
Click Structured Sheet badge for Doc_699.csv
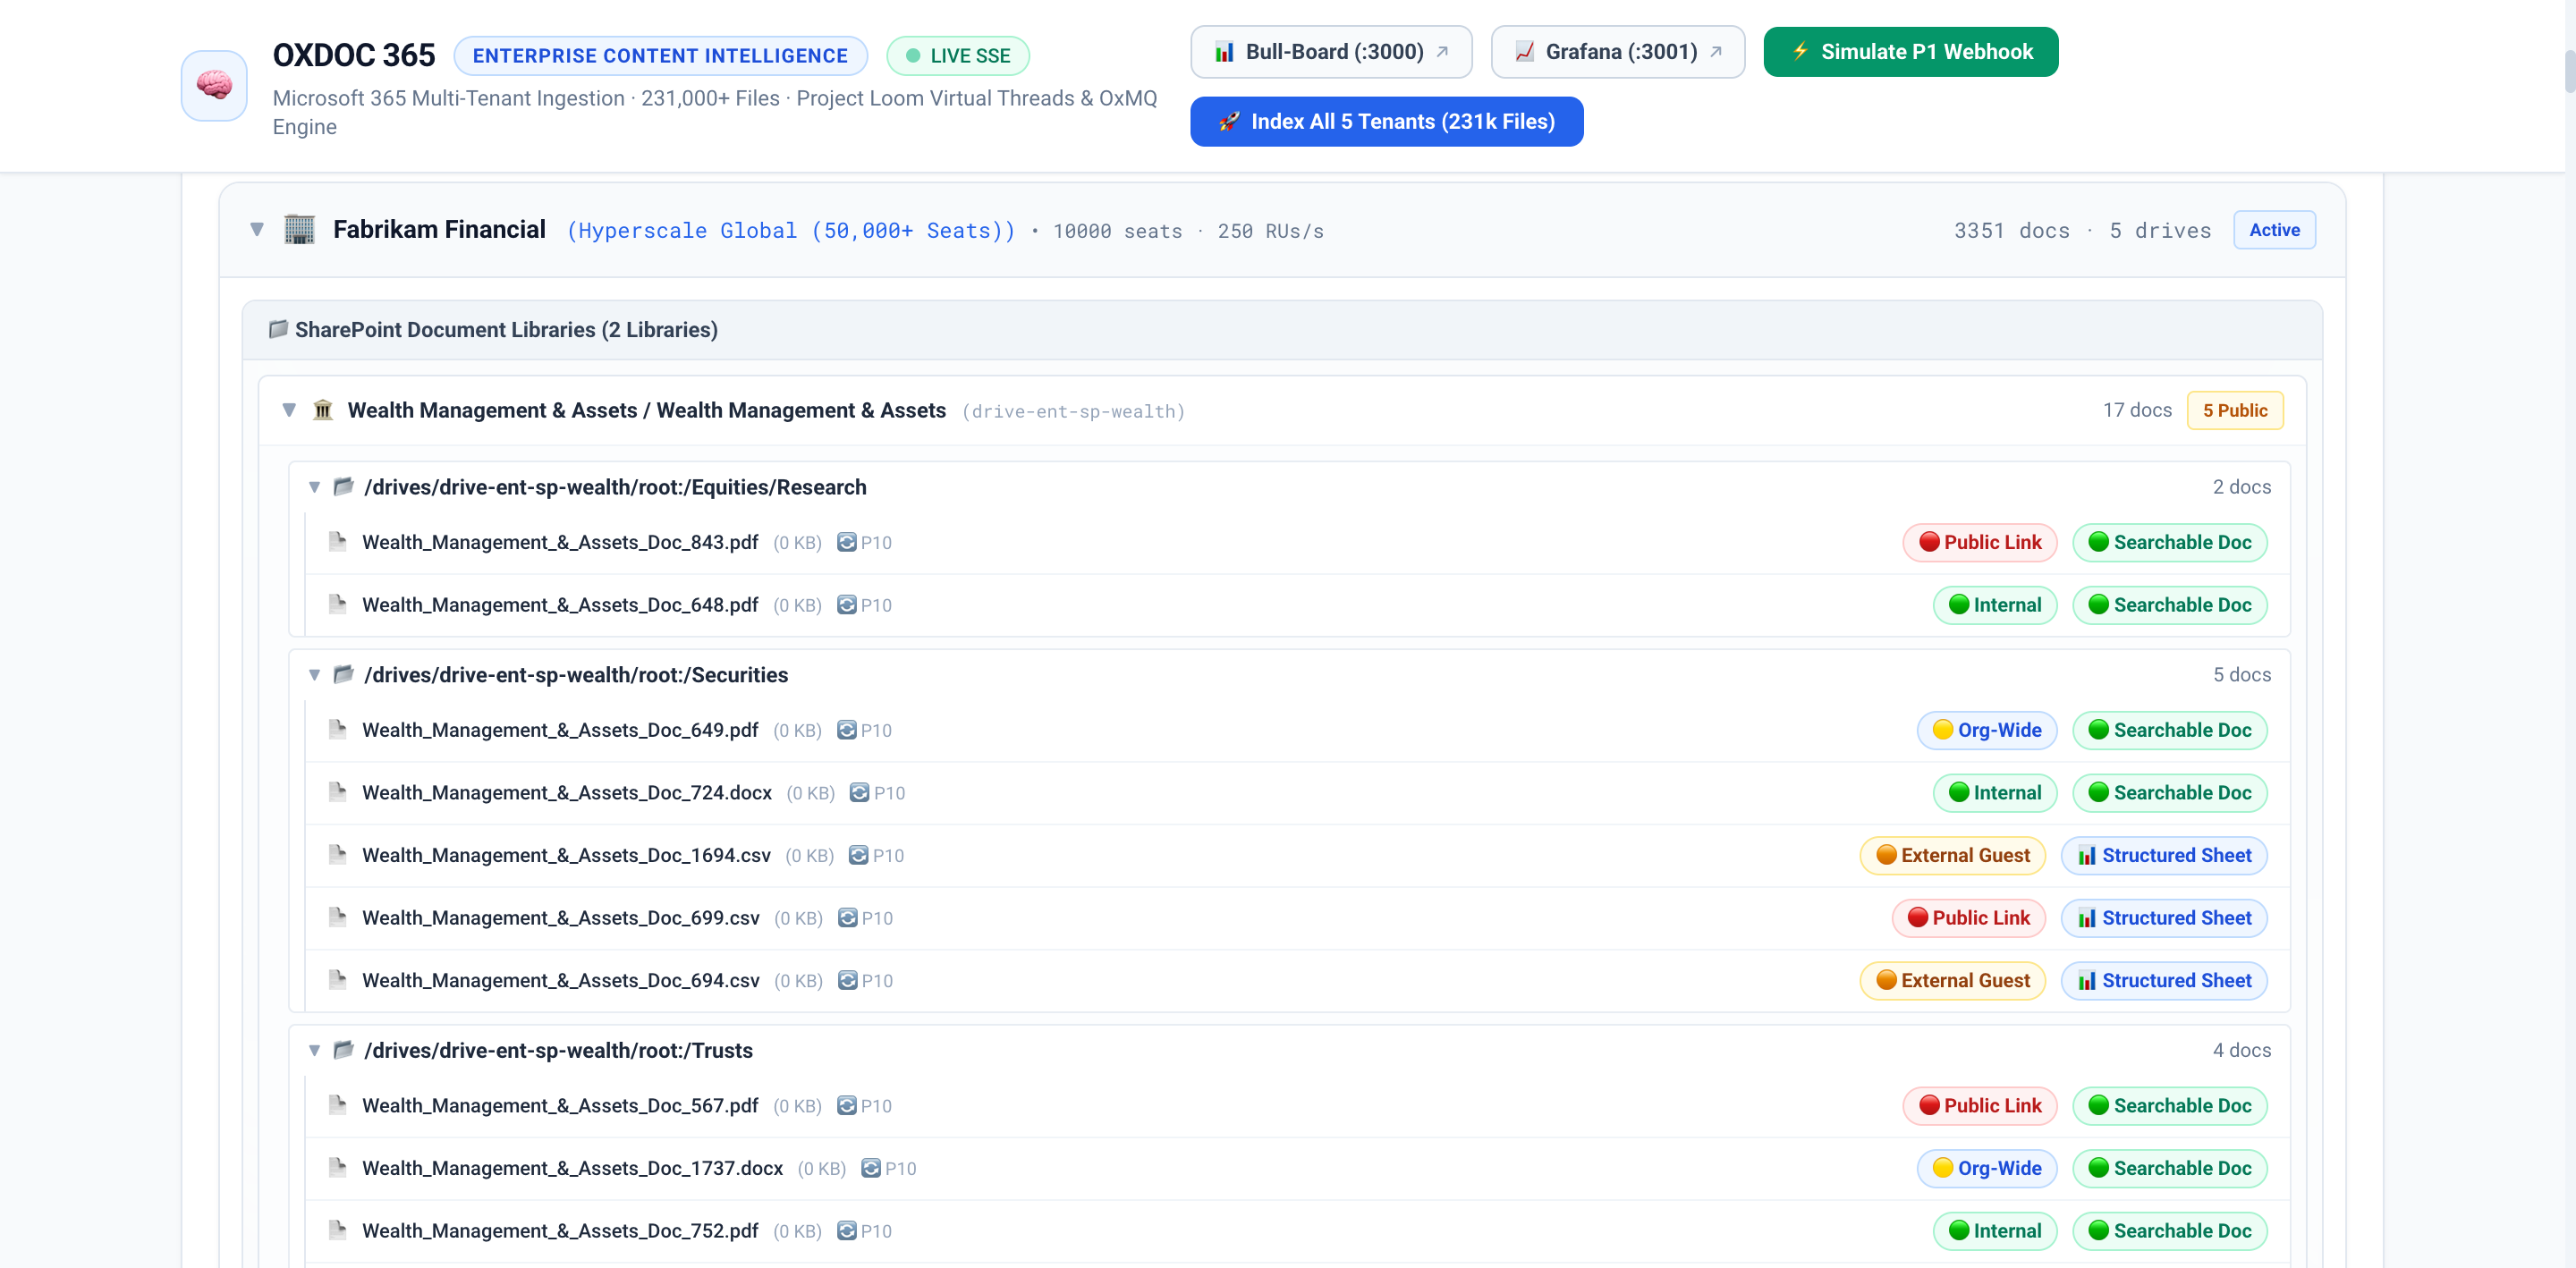[x=2164, y=918]
